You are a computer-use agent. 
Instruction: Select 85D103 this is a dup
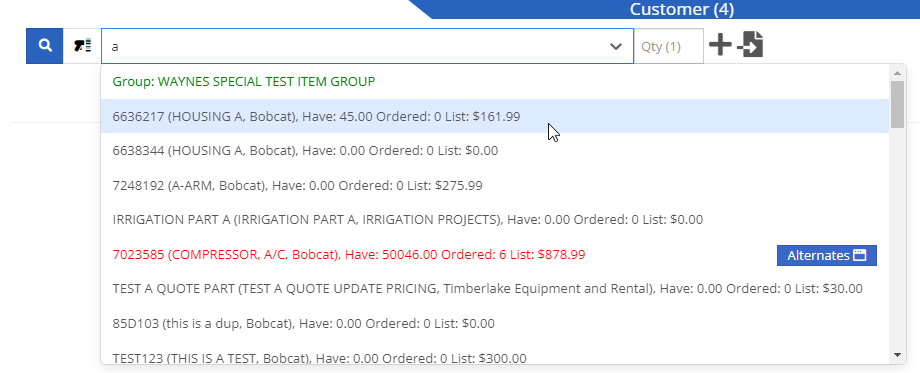click(x=495, y=323)
